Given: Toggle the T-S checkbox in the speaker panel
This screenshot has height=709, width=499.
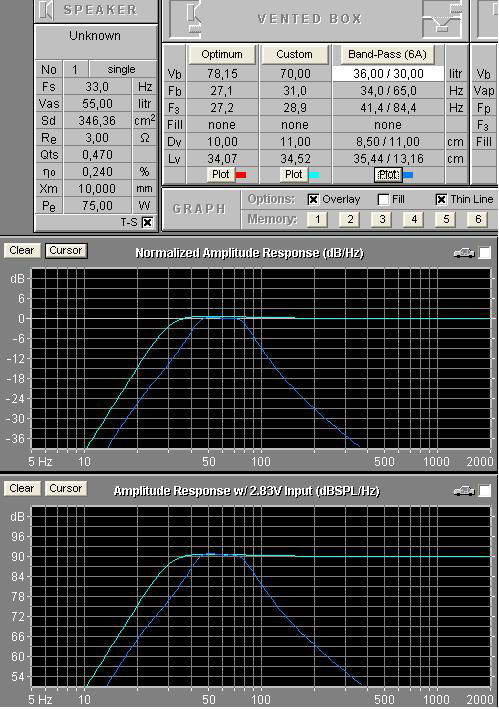Looking at the screenshot, I should click(147, 222).
